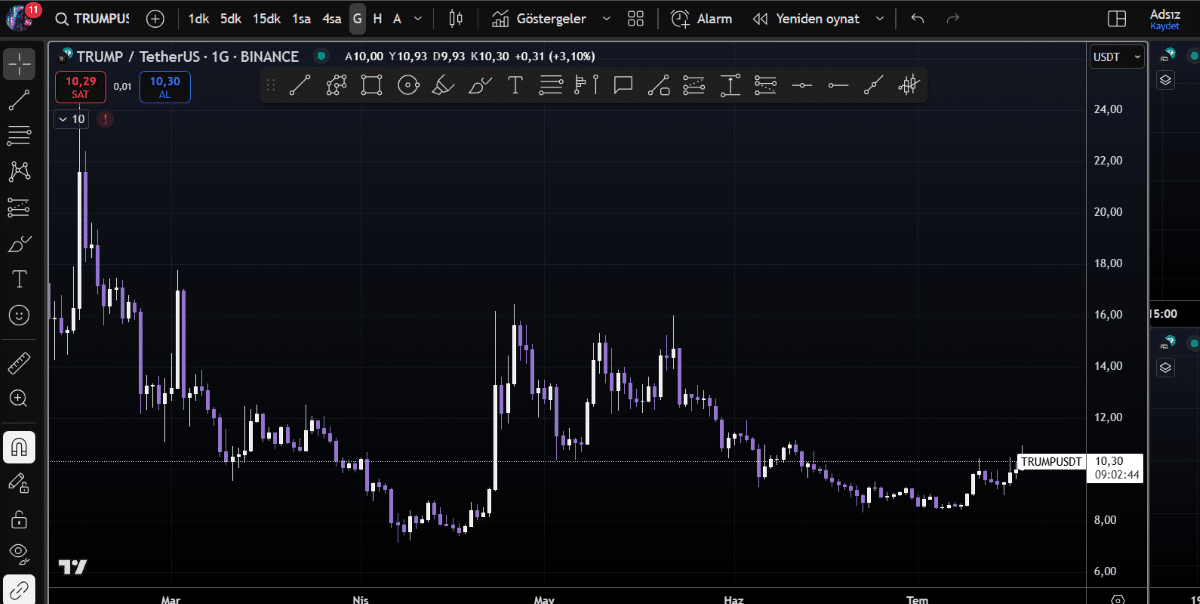
Task: Toggle lock all drawings
Action: pos(19,519)
